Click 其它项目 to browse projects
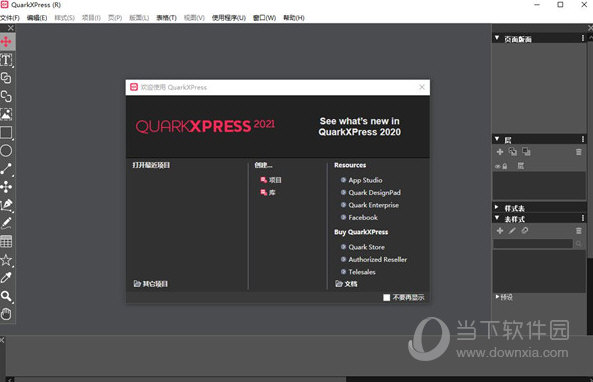 coord(151,284)
